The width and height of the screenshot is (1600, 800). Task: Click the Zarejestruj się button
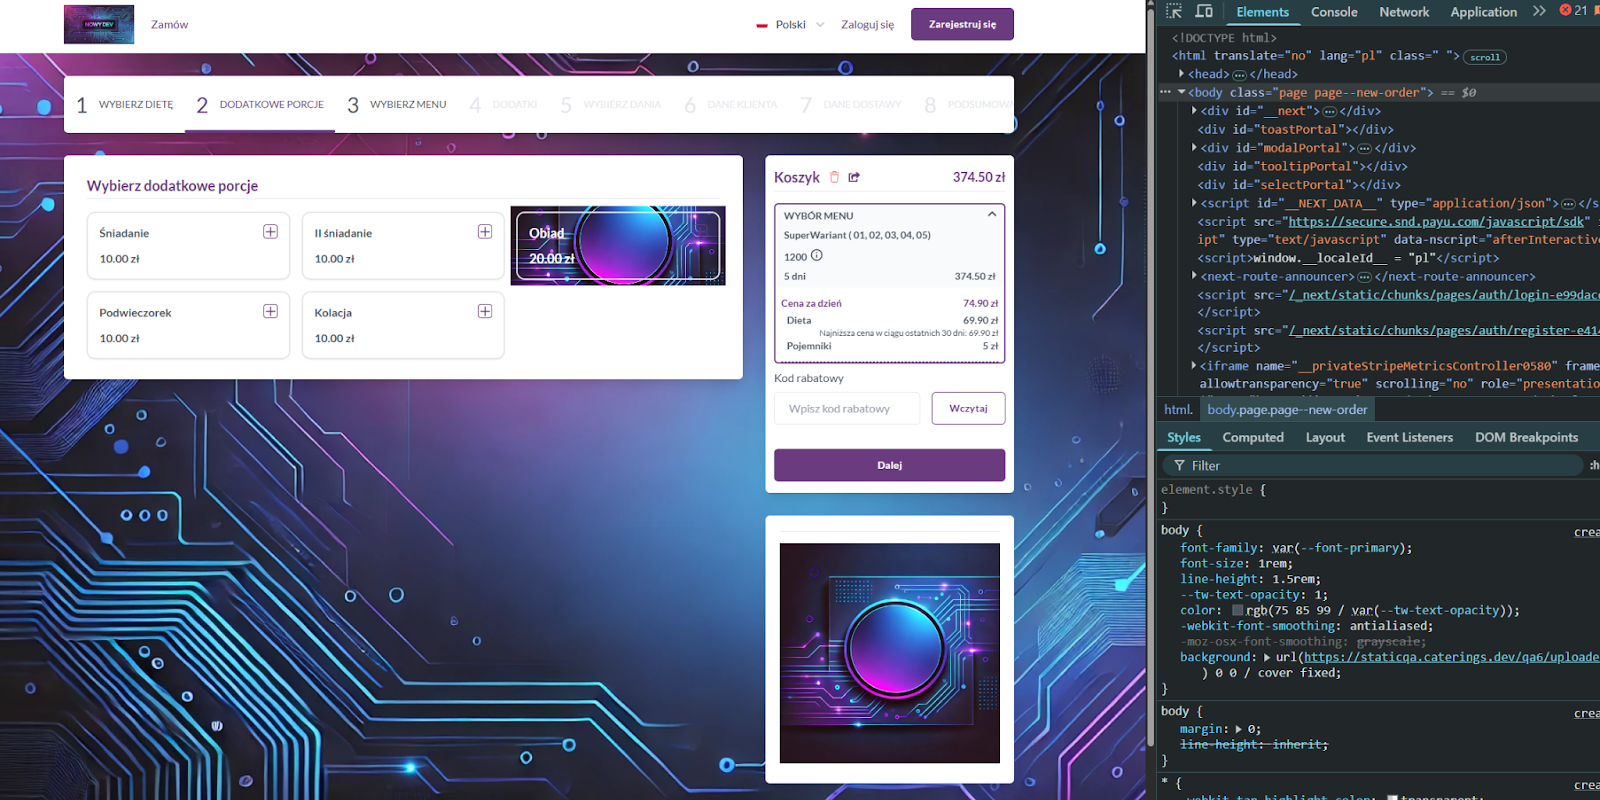(x=962, y=24)
